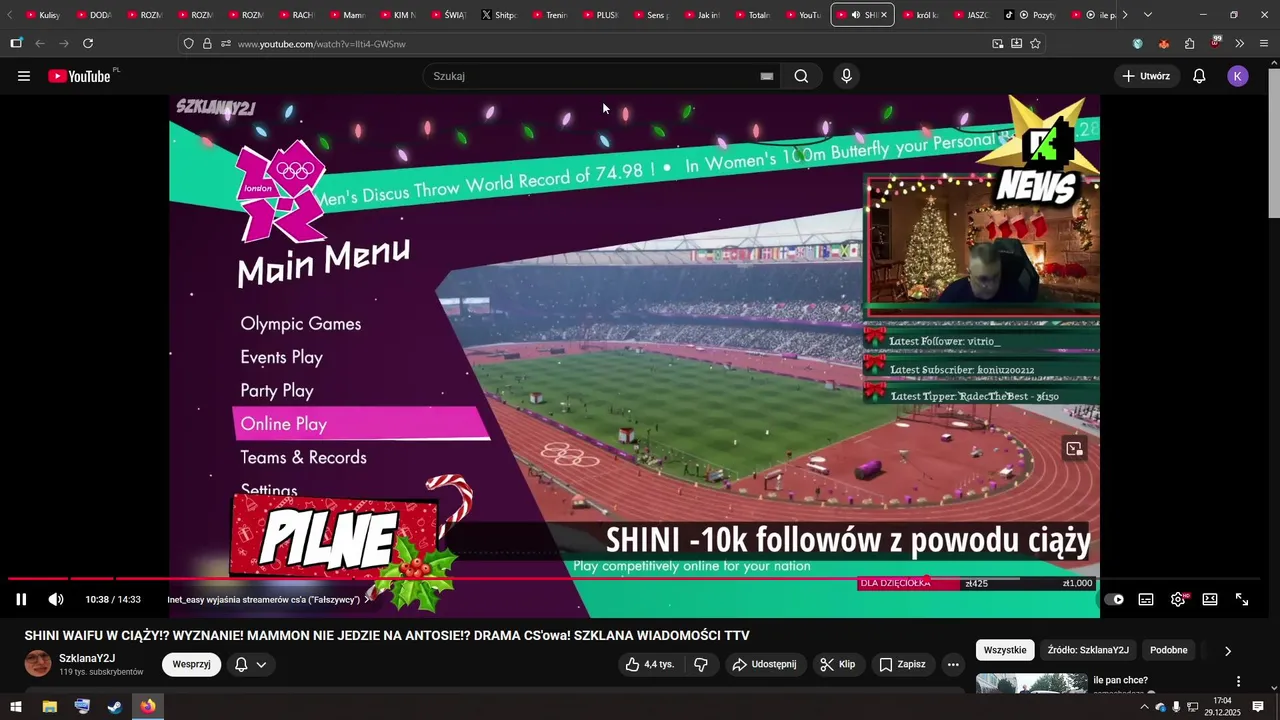Open options for 'ile pan chce?' video
The image size is (1280, 720).
click(1238, 682)
